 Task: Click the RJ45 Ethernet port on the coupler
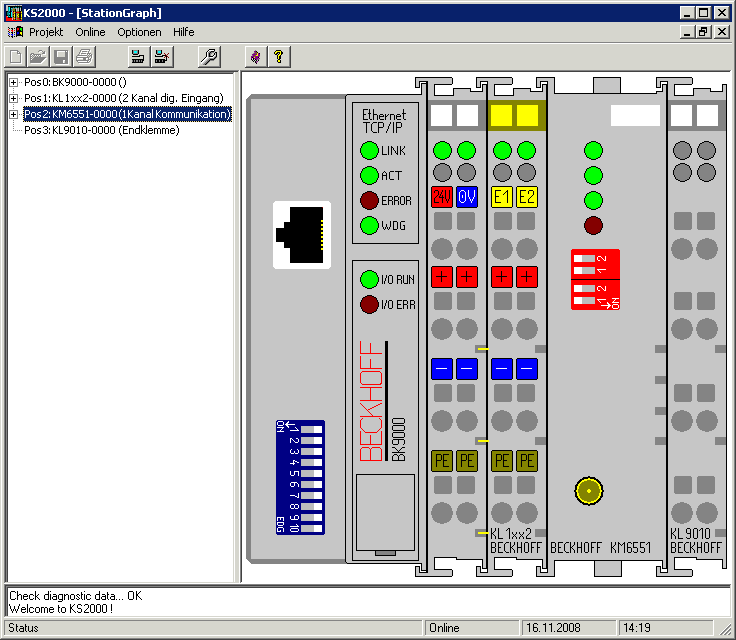click(x=302, y=235)
